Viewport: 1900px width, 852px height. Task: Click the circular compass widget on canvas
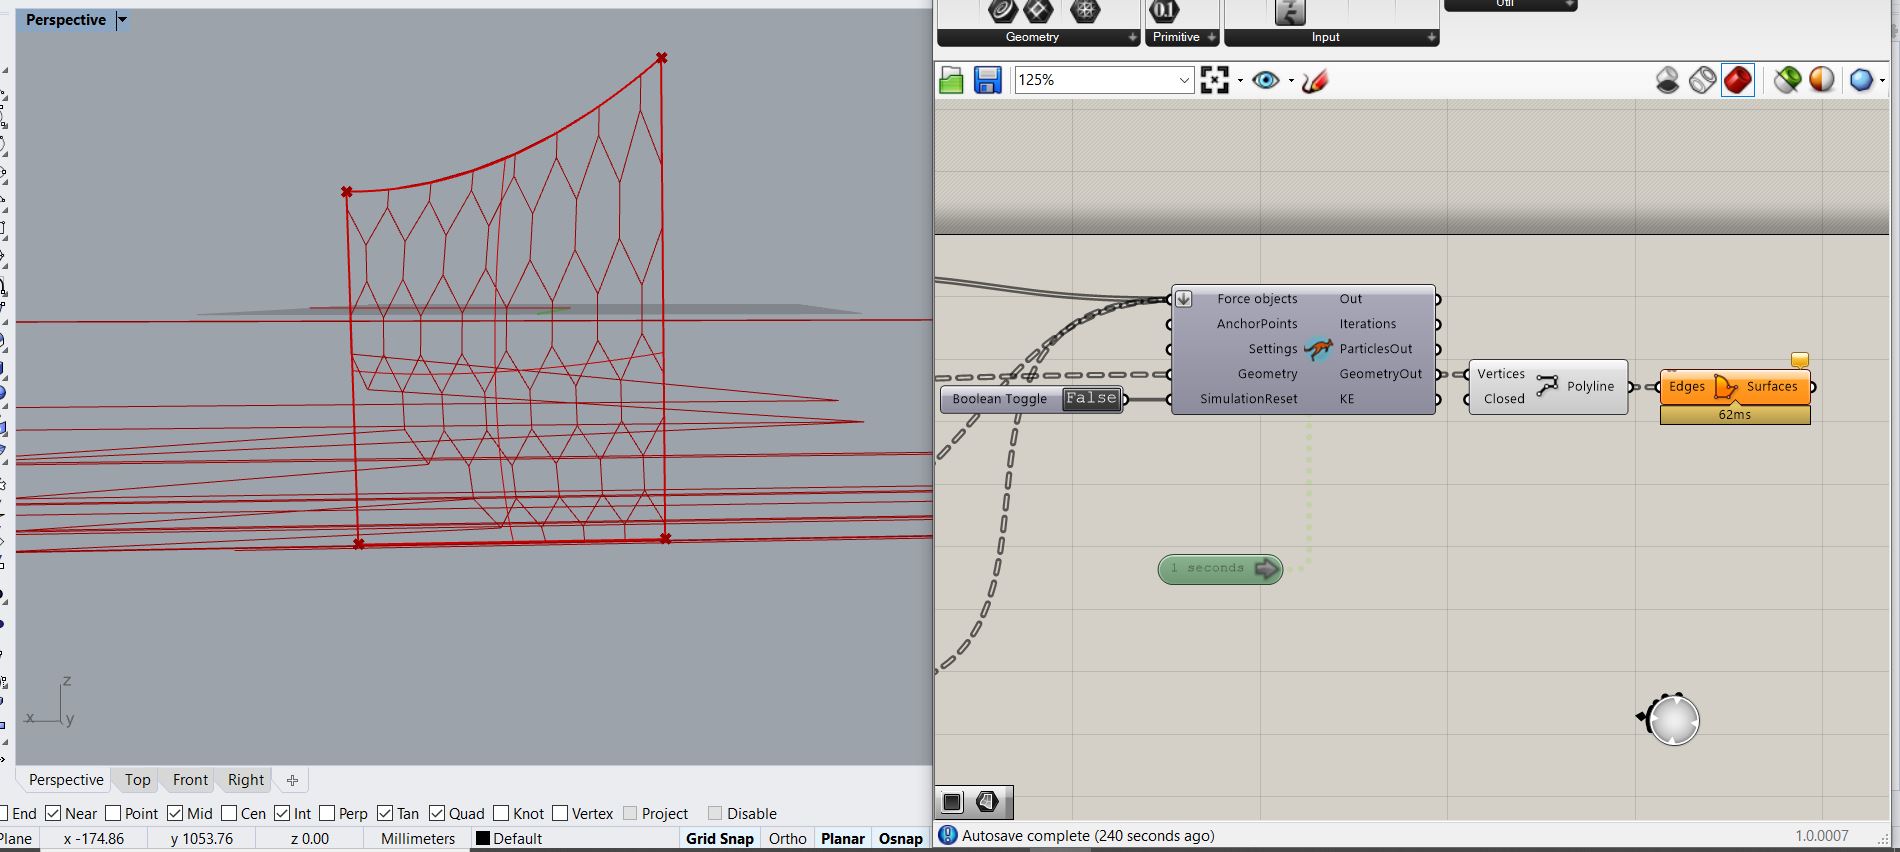tap(1673, 720)
